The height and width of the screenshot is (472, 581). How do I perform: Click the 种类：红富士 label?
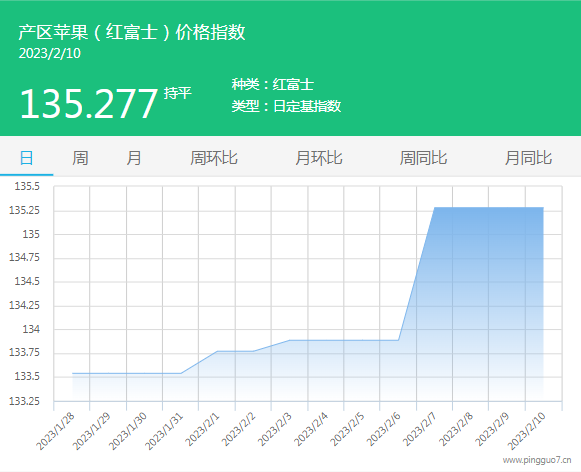coord(273,84)
